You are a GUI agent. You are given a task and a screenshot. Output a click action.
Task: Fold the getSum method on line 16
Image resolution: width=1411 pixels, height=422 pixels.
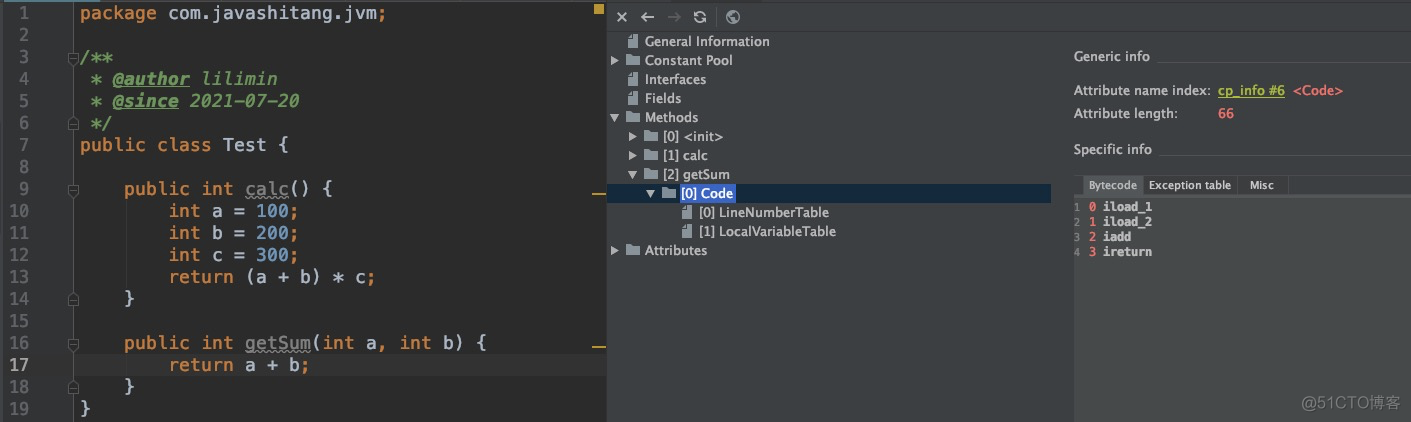point(72,343)
